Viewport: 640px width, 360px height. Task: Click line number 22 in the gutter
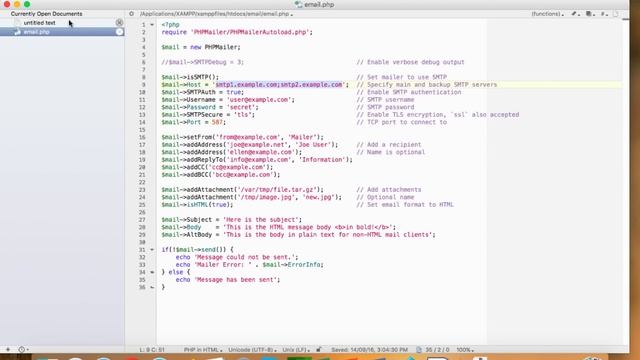(142, 182)
